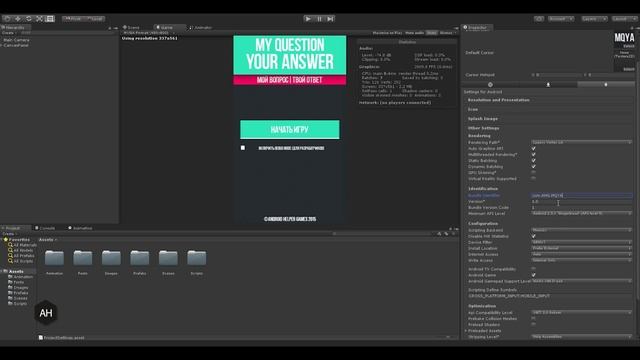Viewport: 640px width, 360px height.
Task: Switch to the Animation tab
Action: point(80,228)
